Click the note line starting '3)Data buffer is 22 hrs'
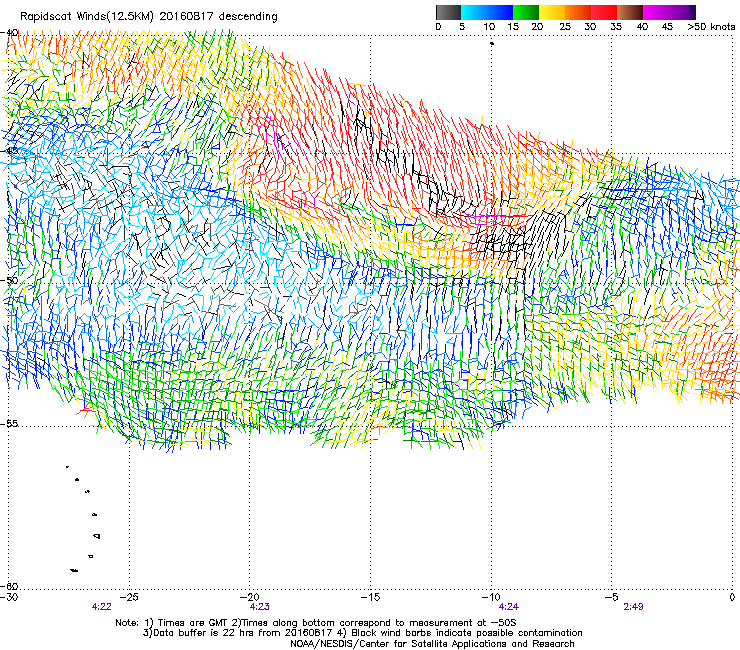 pos(362,633)
